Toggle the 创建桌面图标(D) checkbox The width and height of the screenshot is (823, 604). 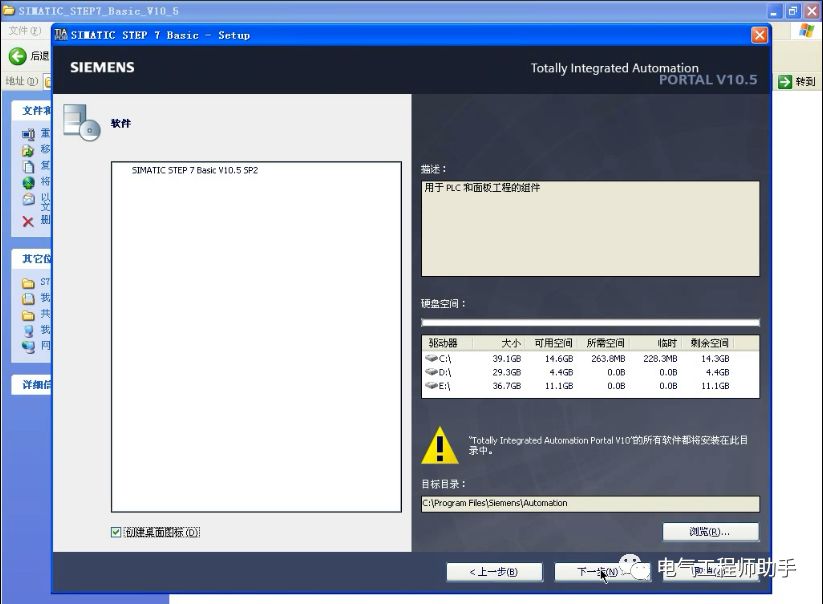coord(116,532)
